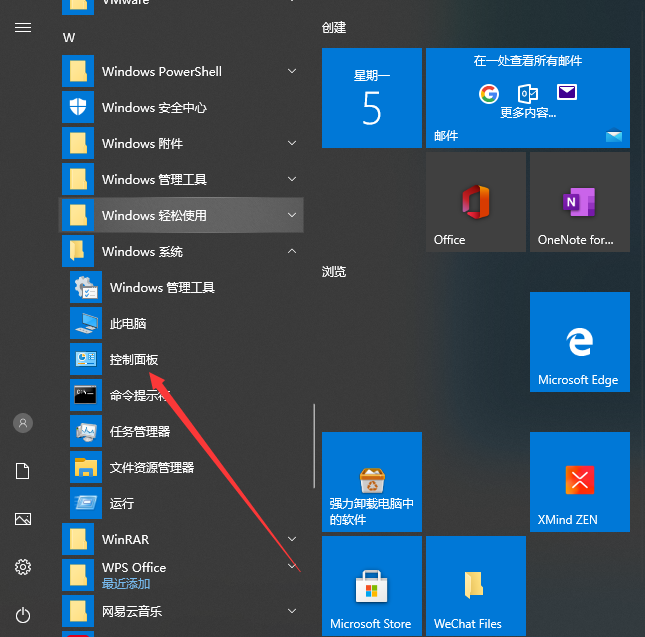Click the Outlook icon in mail tile
This screenshot has width=645, height=637.
point(528,94)
